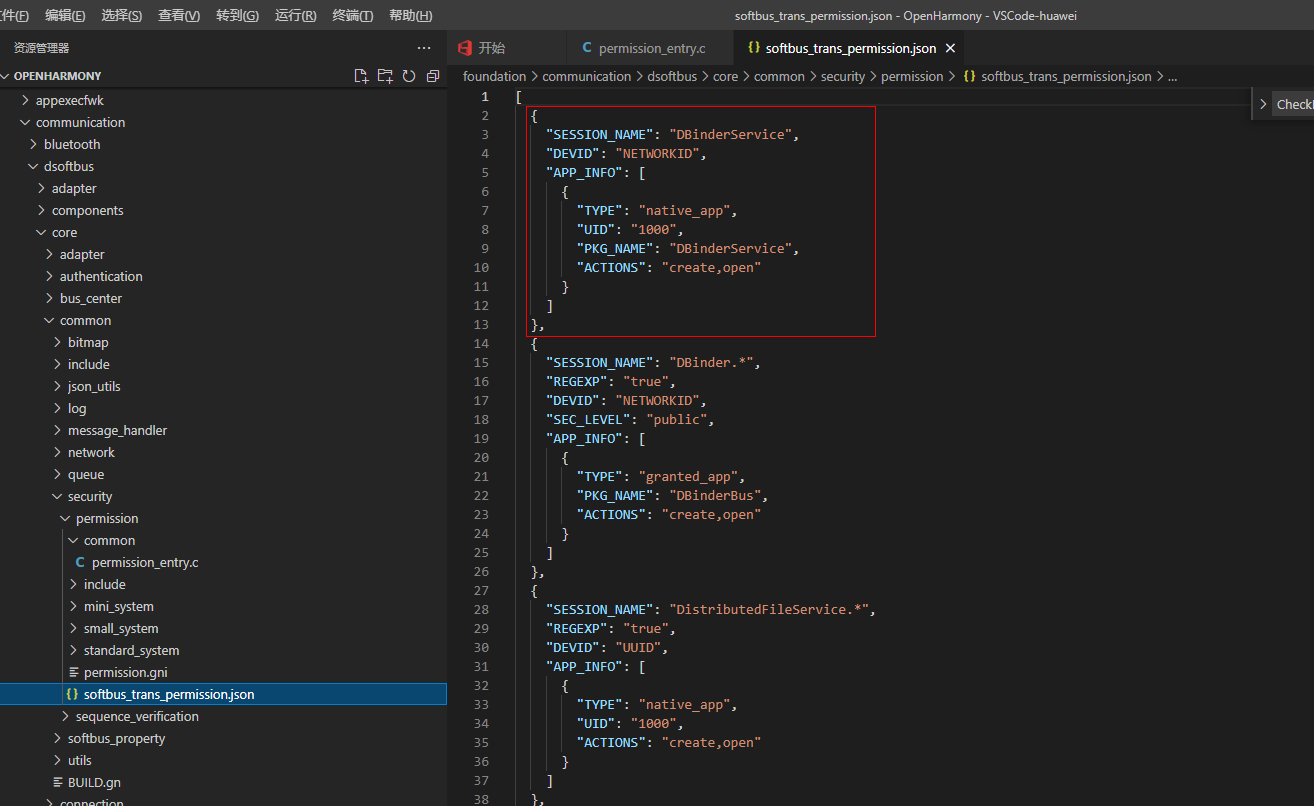Open the 终端 (Terminal) menu
Viewport: 1314px width, 806px height.
(353, 16)
